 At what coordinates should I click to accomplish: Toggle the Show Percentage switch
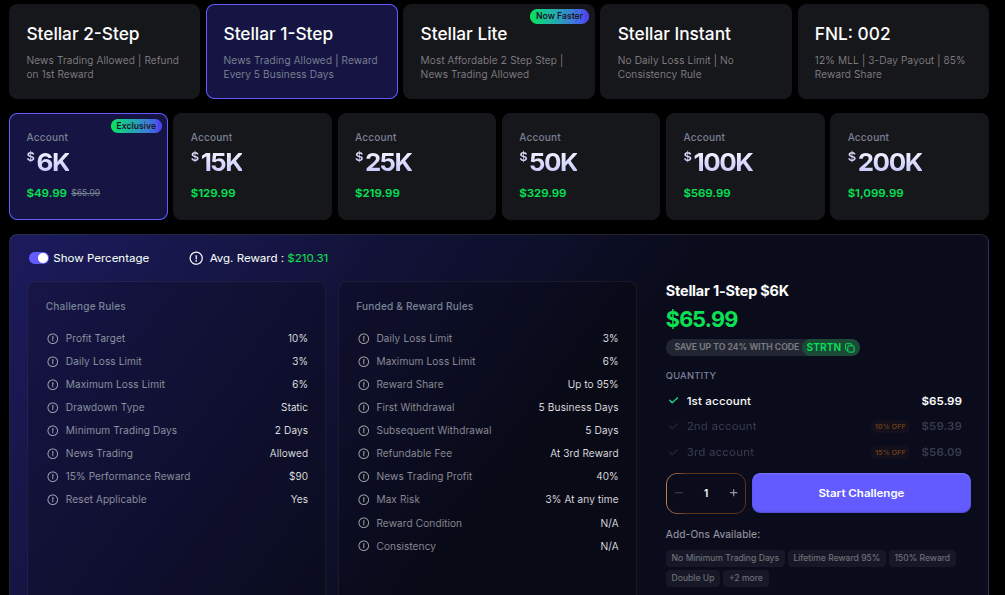pos(38,258)
